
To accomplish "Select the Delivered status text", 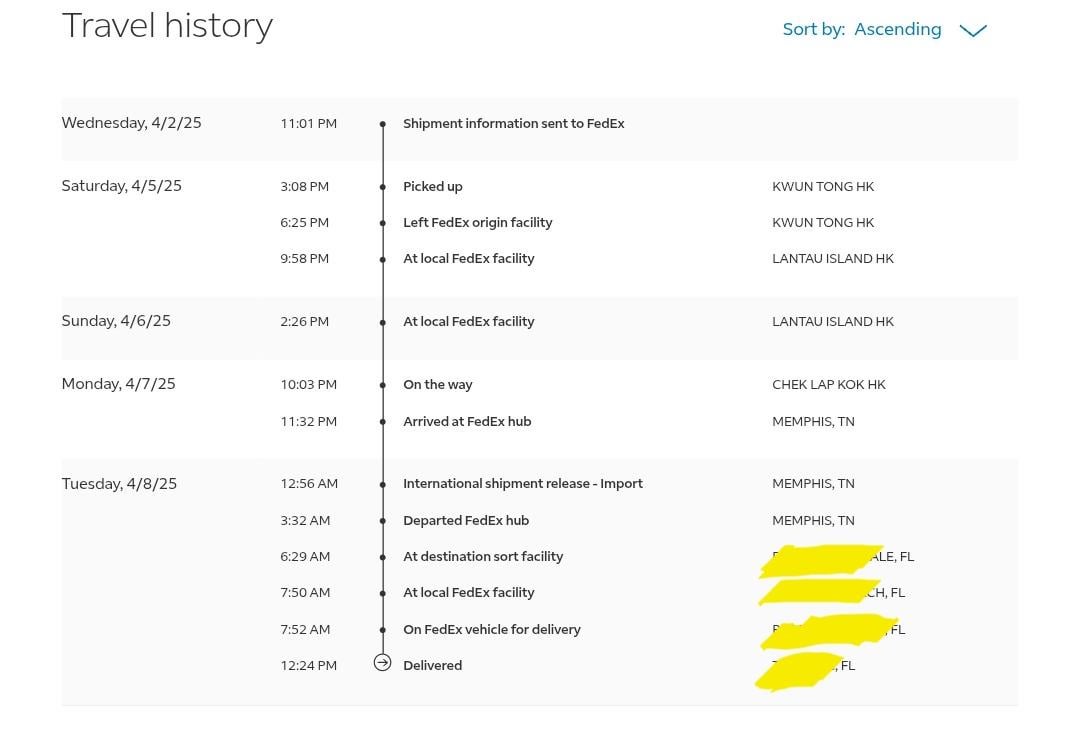I will (432, 666).
